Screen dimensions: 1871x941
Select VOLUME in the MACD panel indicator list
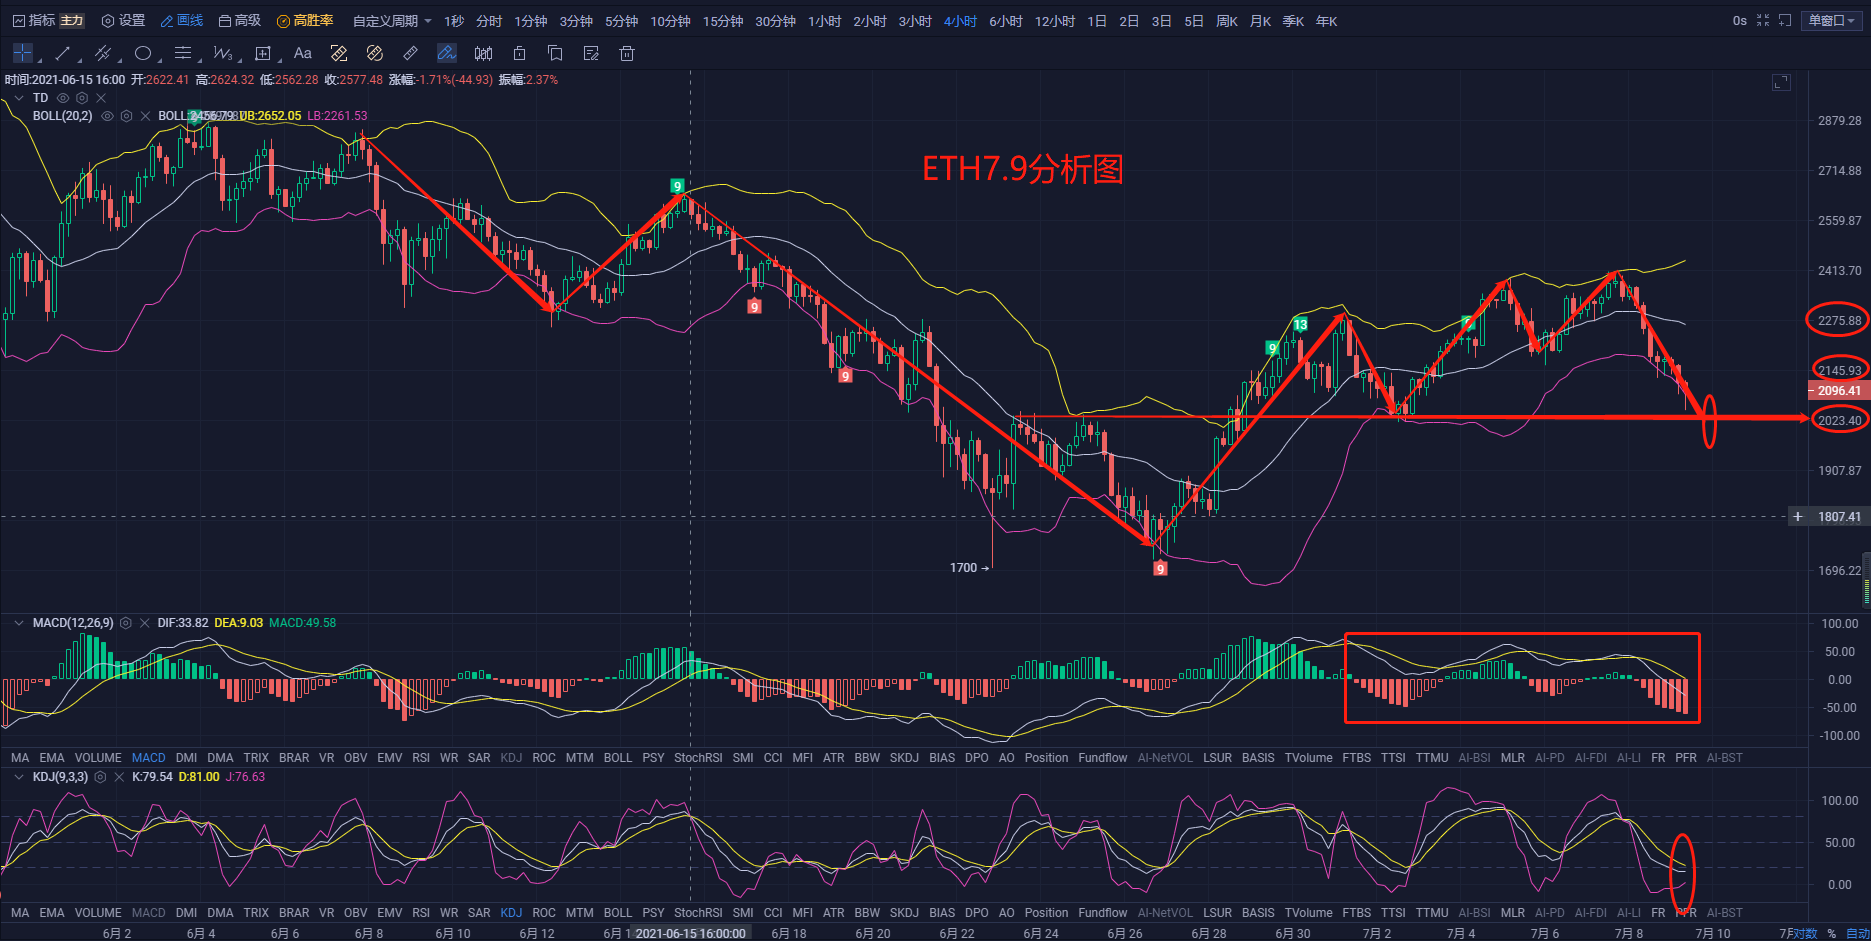98,758
